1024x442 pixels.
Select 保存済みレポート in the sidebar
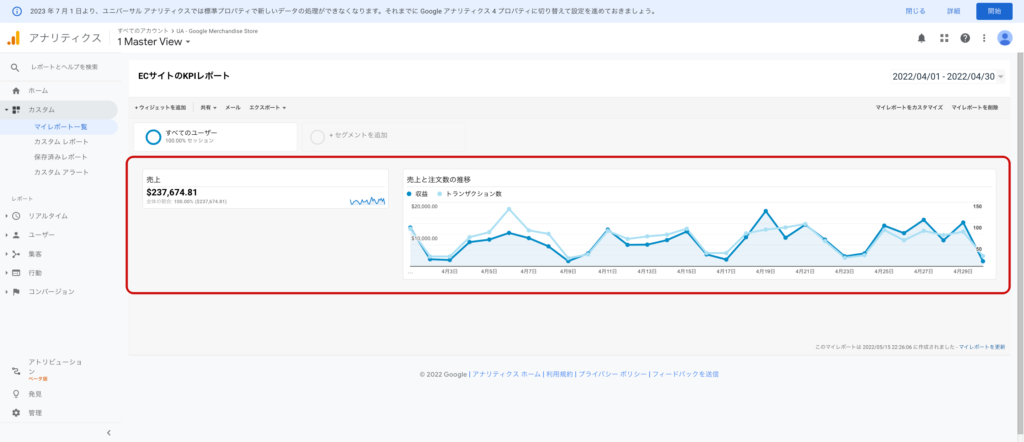[61, 157]
